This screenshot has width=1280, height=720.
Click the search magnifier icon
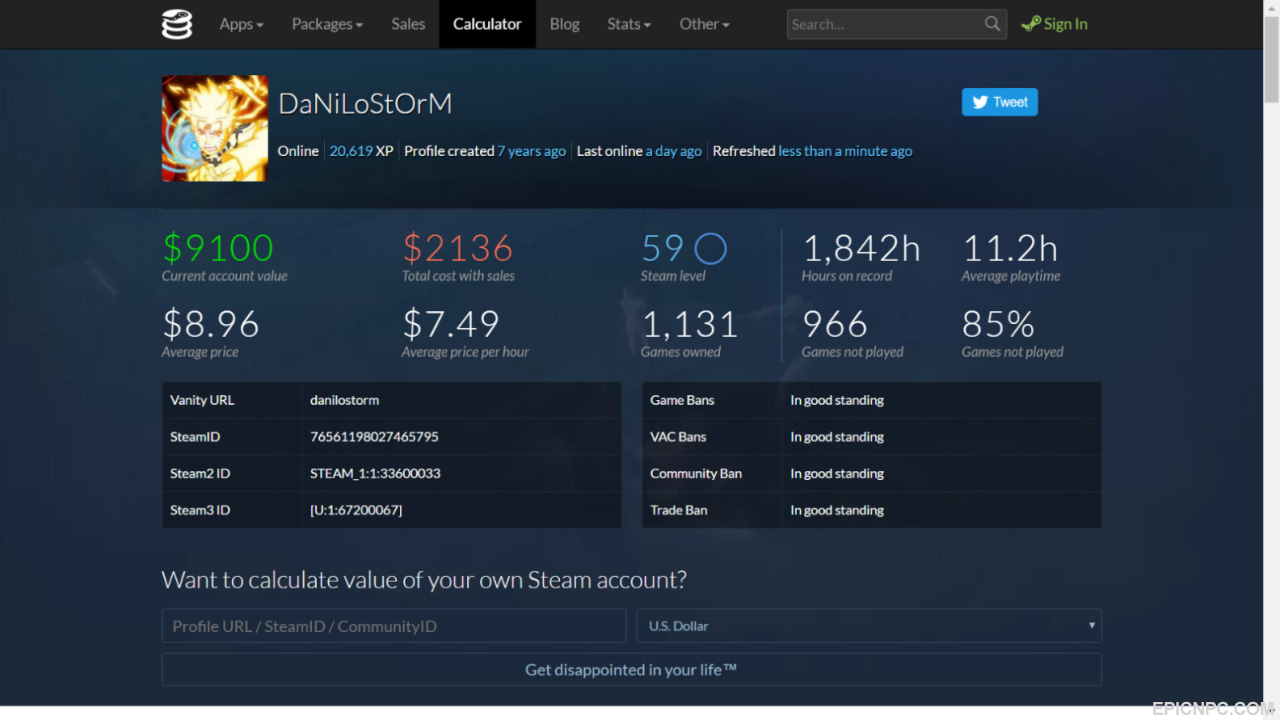tap(992, 24)
